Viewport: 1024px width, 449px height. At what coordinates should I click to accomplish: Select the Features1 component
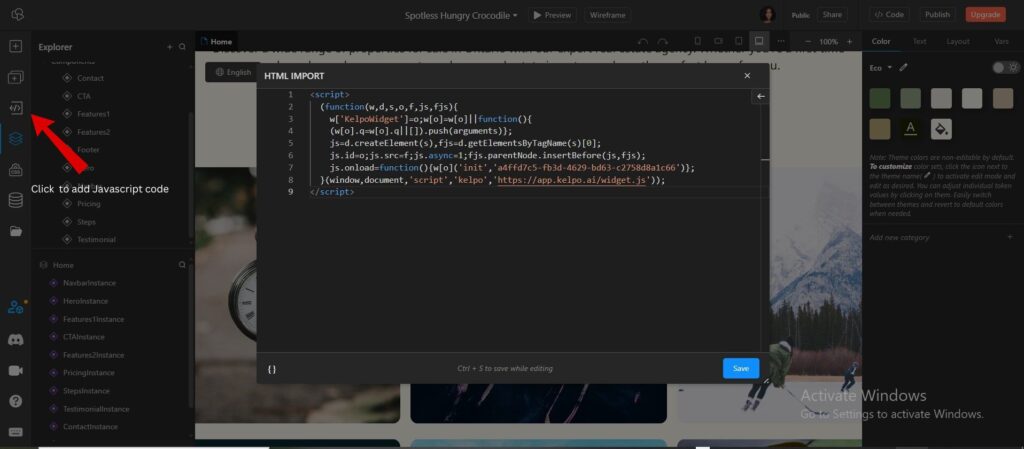point(93,114)
